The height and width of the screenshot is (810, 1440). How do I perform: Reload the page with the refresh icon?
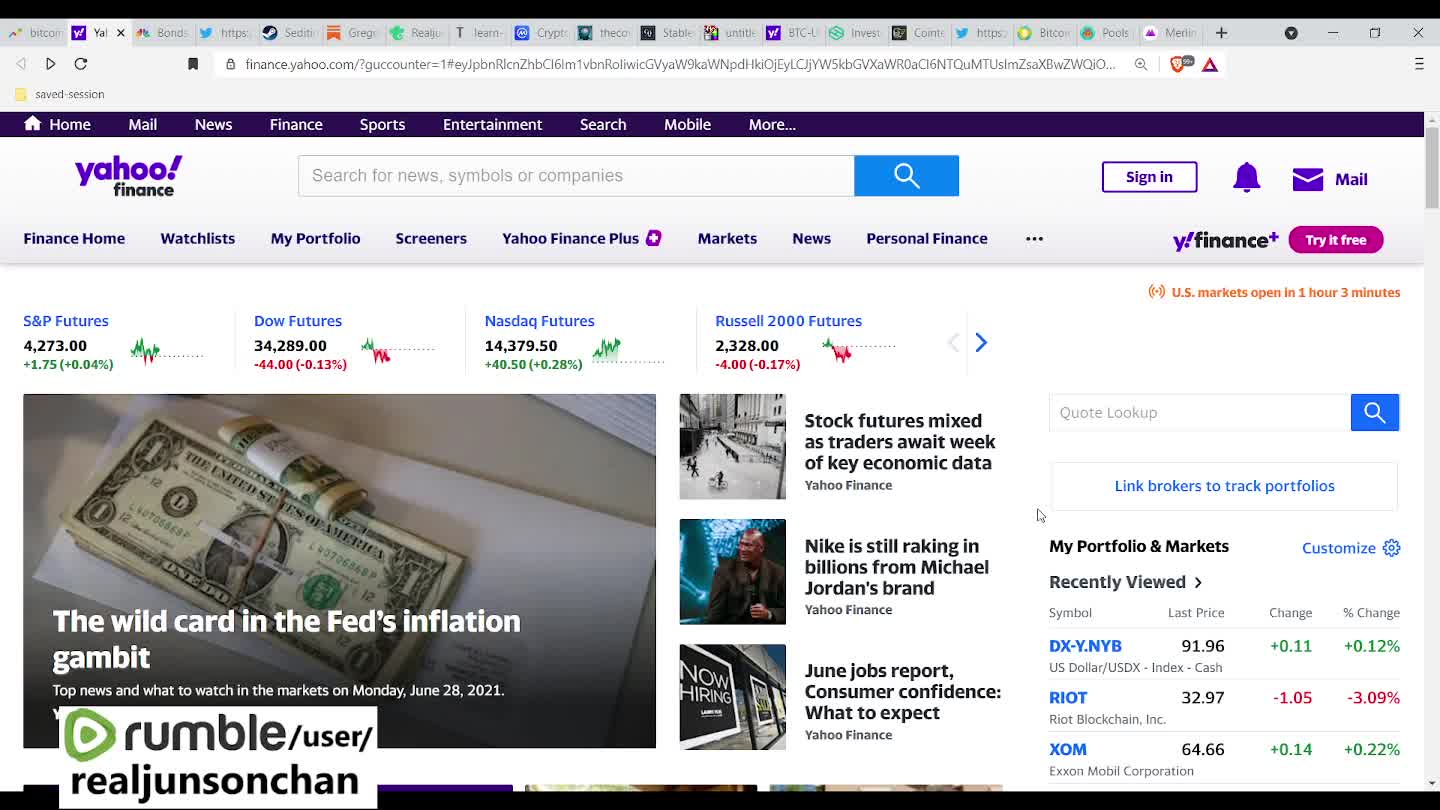pyautogui.click(x=81, y=63)
